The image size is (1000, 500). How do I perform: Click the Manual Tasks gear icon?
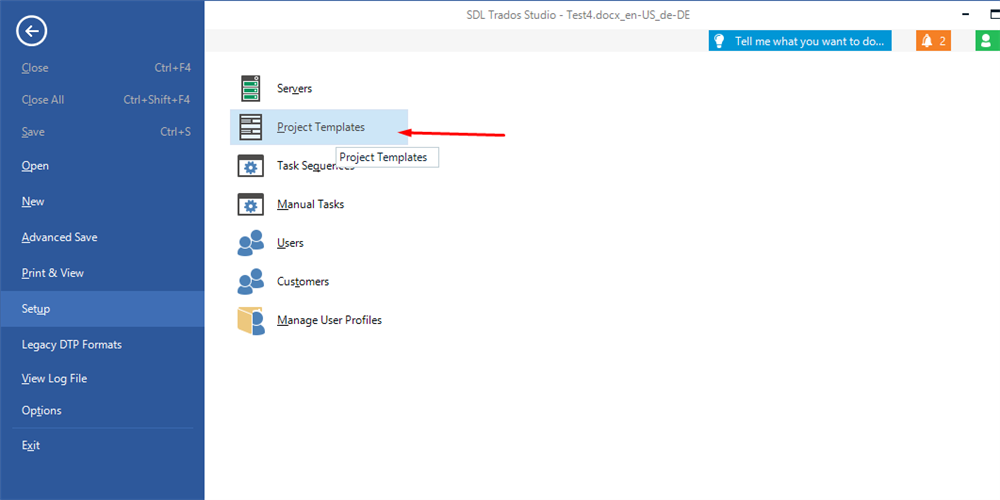(251, 204)
